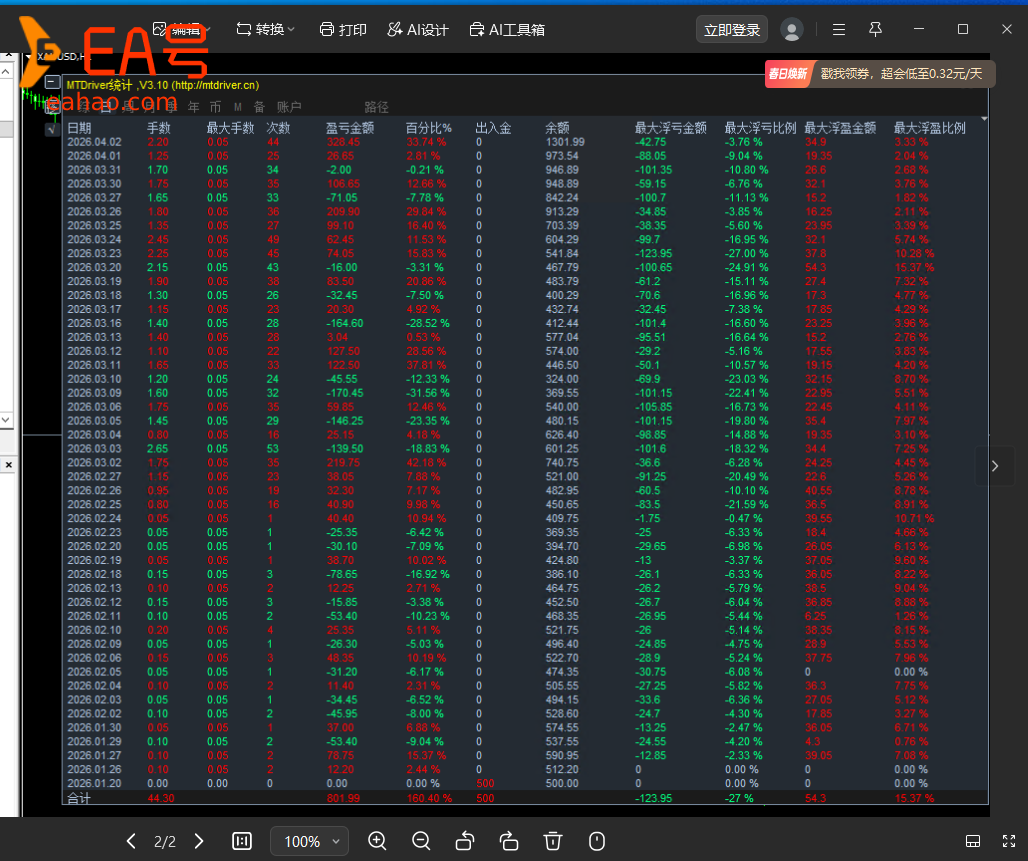Screen dimensions: 1028x861
Task: Open the AI设计 menu item
Action: point(417,30)
